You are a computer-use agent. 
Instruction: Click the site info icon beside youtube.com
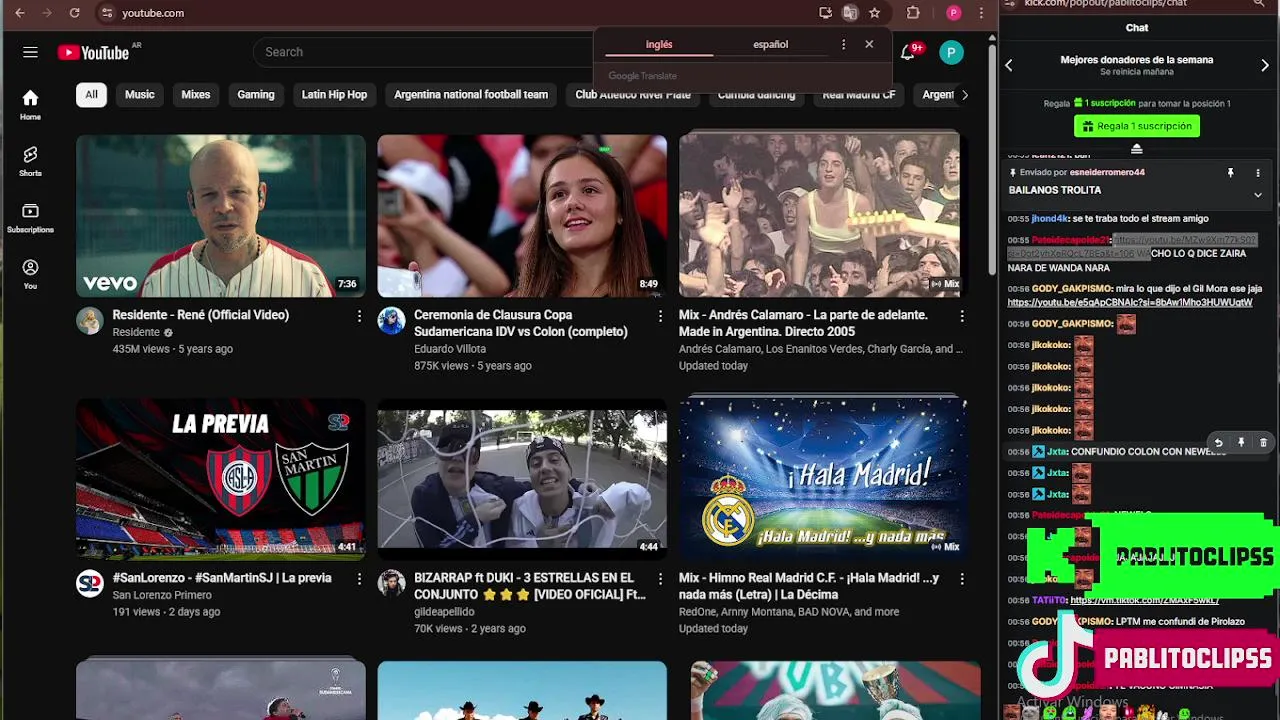click(x=107, y=13)
